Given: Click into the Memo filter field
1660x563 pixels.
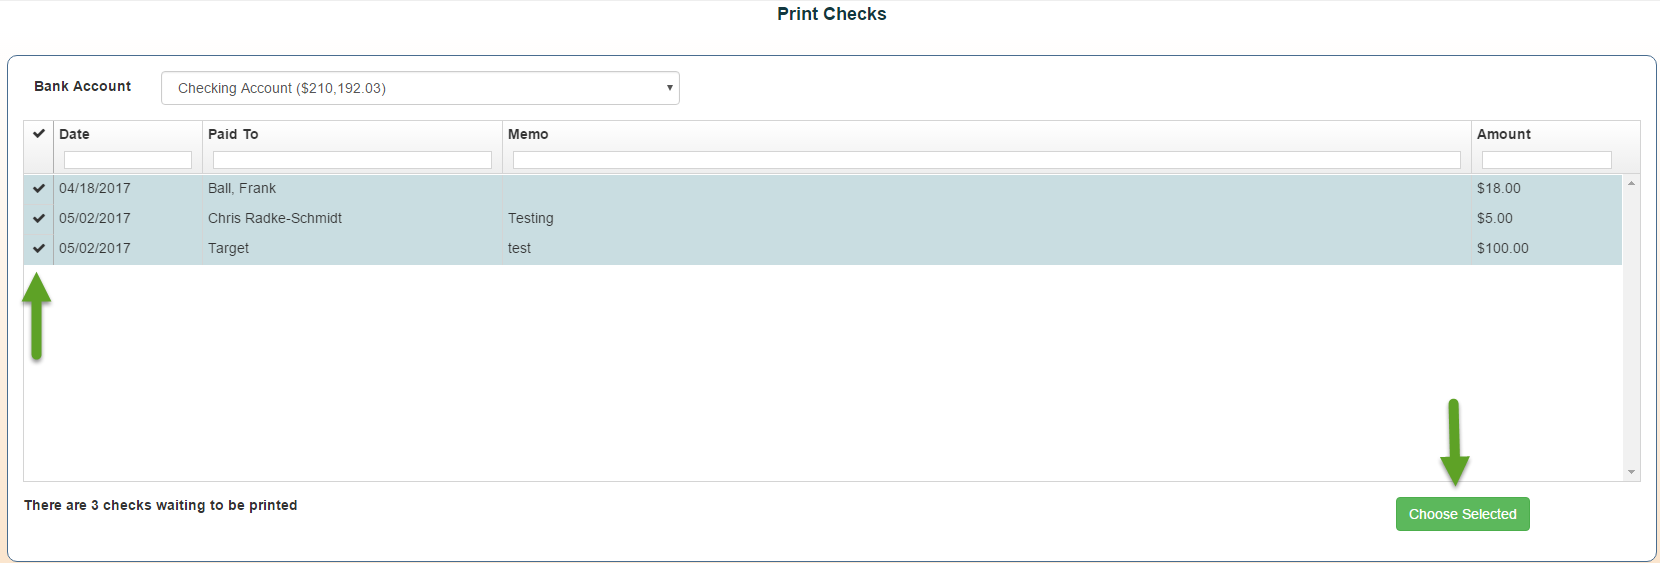Looking at the screenshot, I should pyautogui.click(x=986, y=160).
